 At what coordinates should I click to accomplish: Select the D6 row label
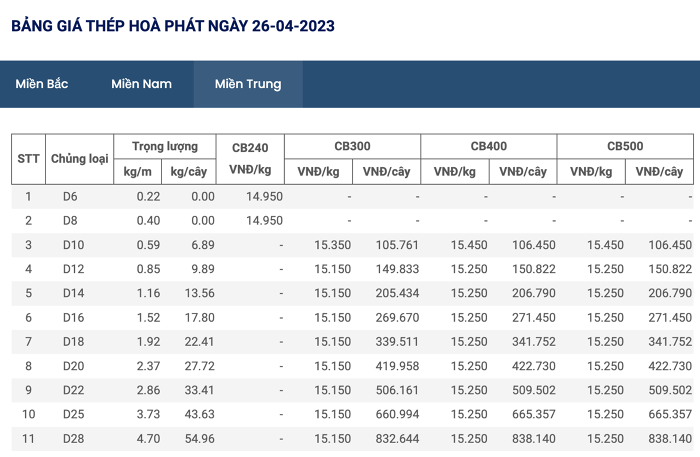[x=70, y=196]
